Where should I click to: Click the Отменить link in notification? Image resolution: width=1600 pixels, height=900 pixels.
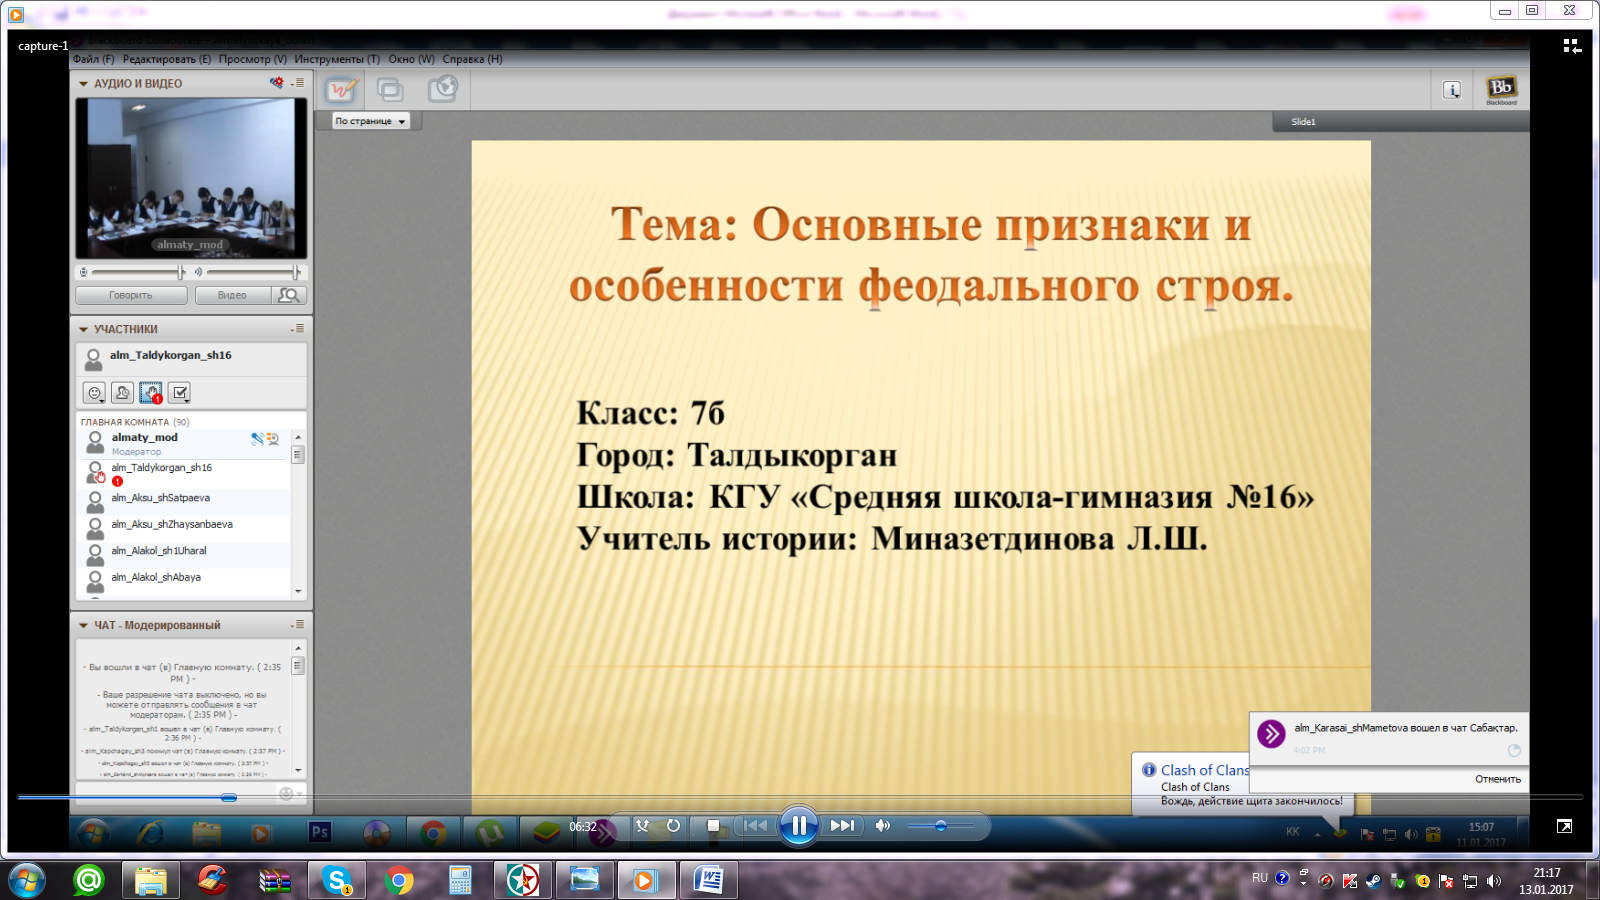pos(1497,779)
